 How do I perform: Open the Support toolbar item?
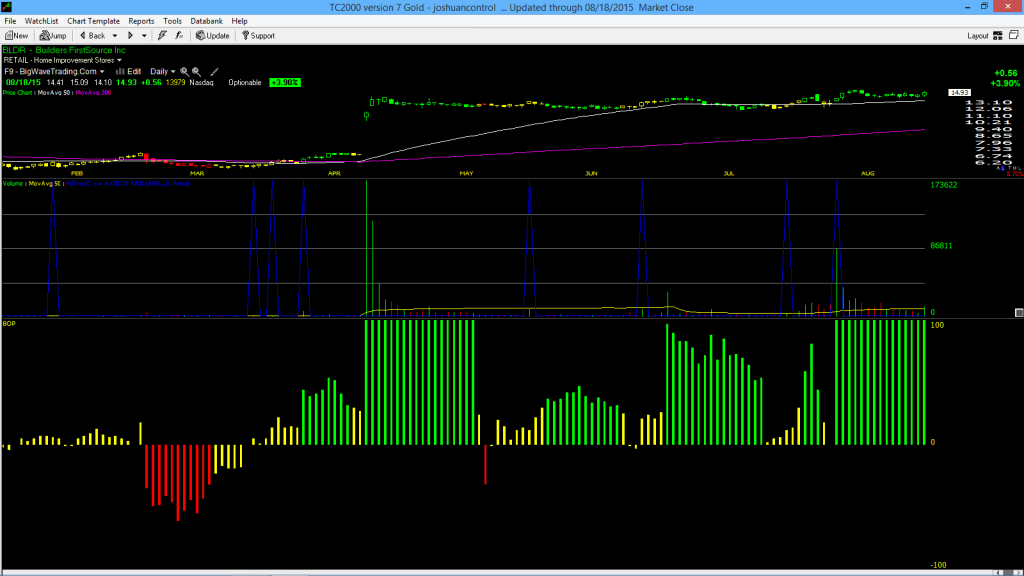point(258,36)
